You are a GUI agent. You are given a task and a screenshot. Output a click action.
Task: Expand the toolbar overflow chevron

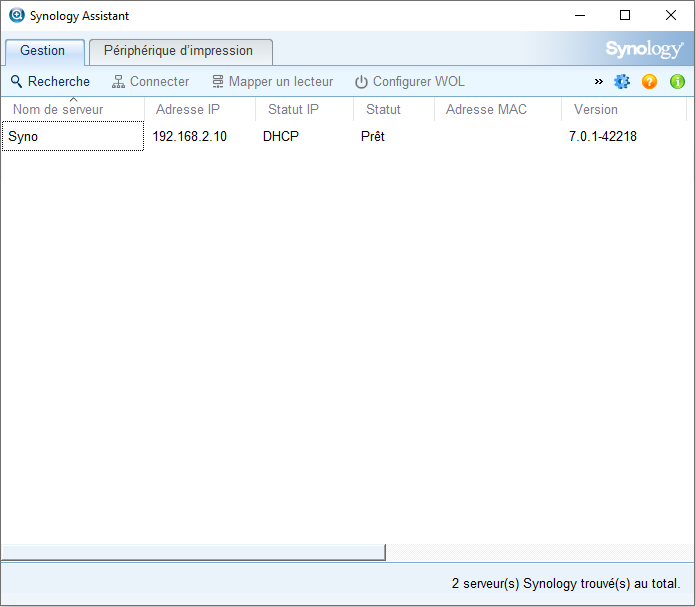[599, 82]
